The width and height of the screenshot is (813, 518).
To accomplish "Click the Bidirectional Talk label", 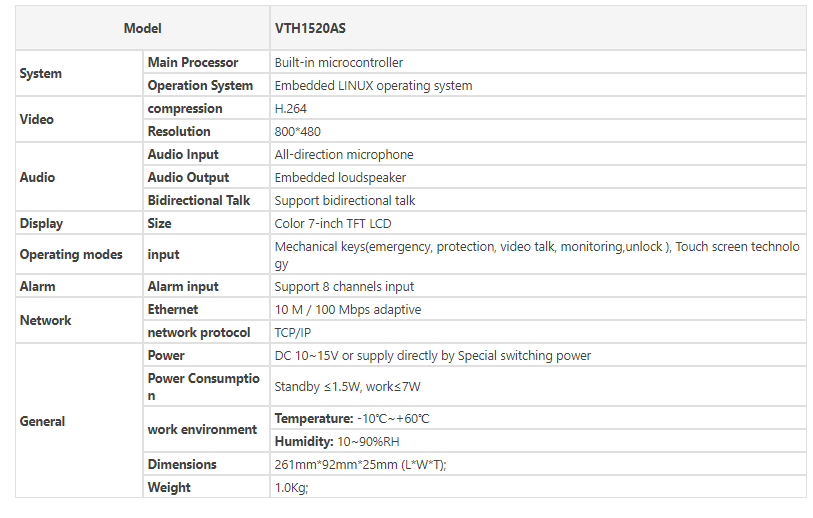I will [x=199, y=200].
